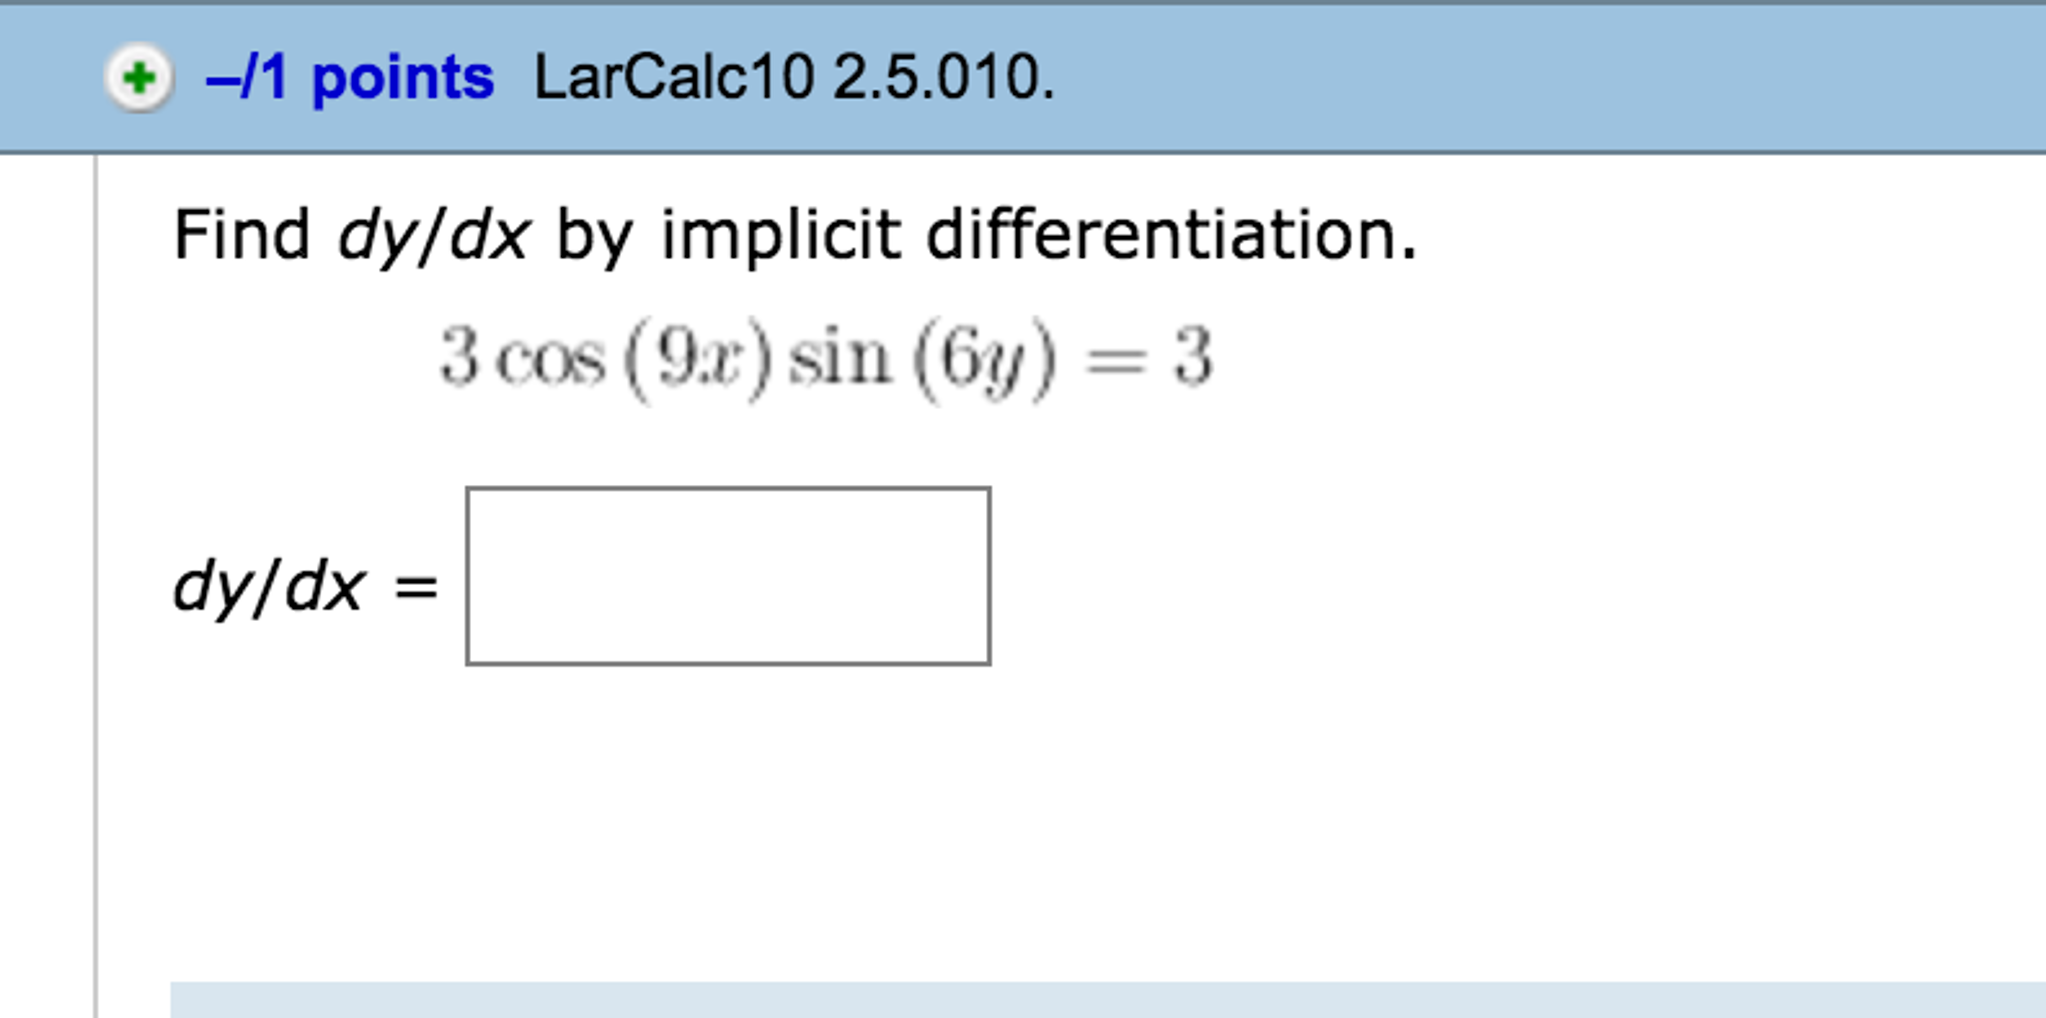Image resolution: width=2046 pixels, height=1018 pixels.
Task: Expand the question details with the plus button
Action: (x=140, y=78)
